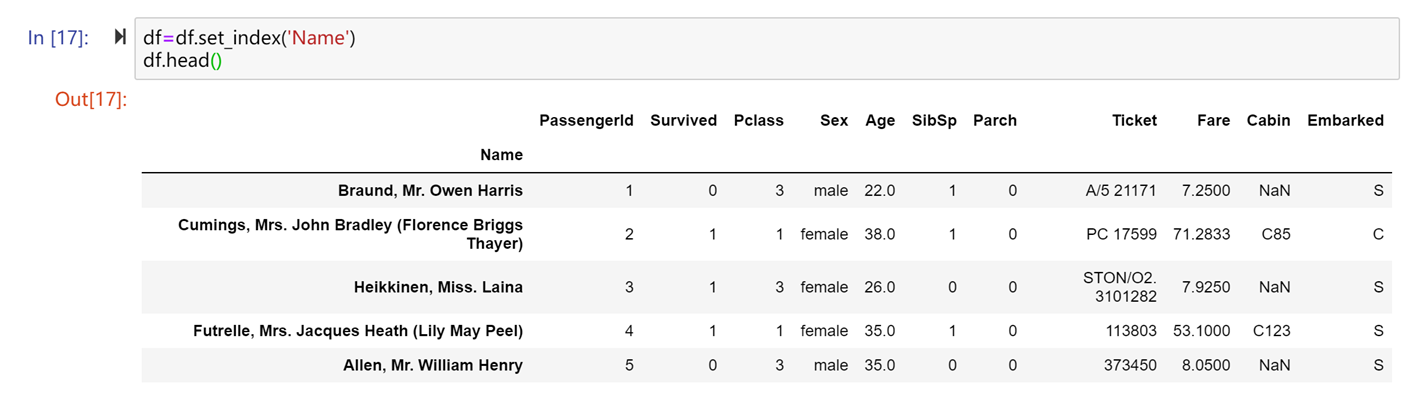Click the Pclass column header
This screenshot has width=1406, height=397.
758,121
